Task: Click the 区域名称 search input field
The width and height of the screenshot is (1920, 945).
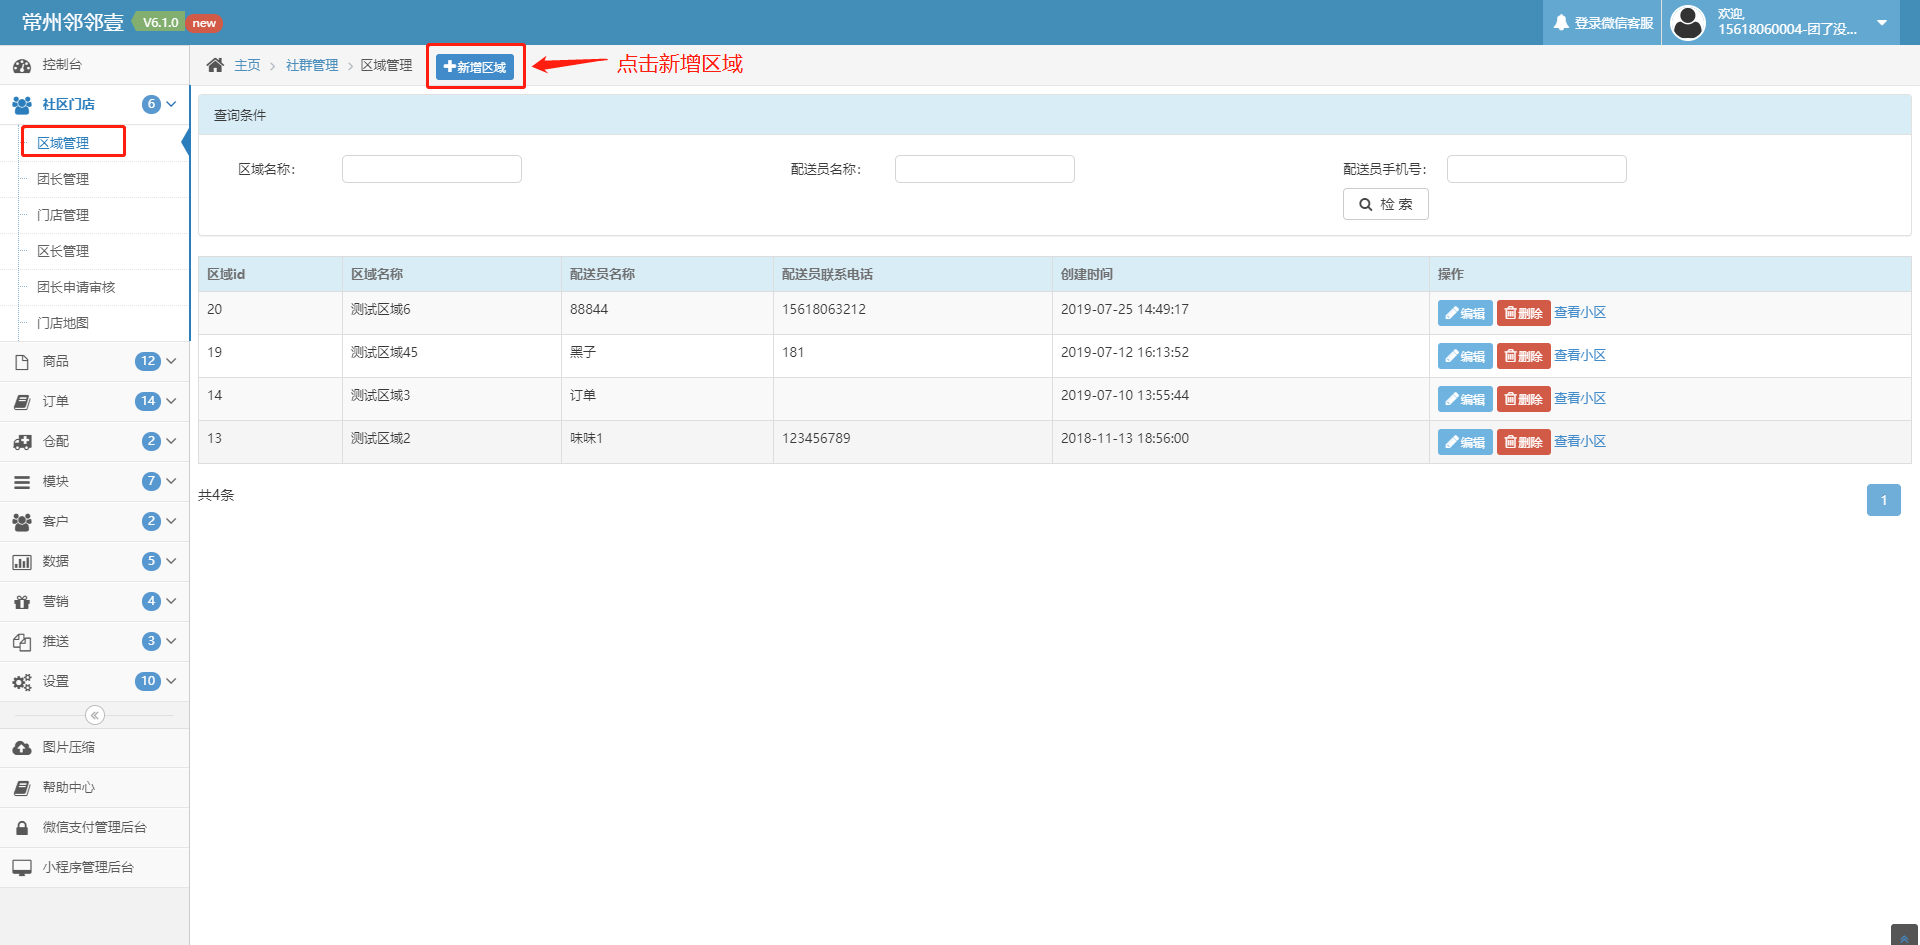Action: tap(432, 169)
